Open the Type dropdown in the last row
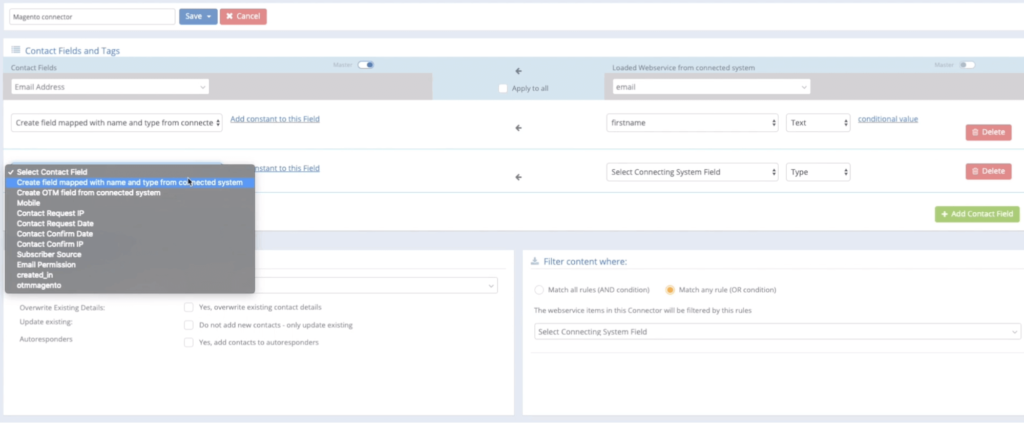Image resolution: width=1024 pixels, height=423 pixels. pyautogui.click(x=818, y=172)
